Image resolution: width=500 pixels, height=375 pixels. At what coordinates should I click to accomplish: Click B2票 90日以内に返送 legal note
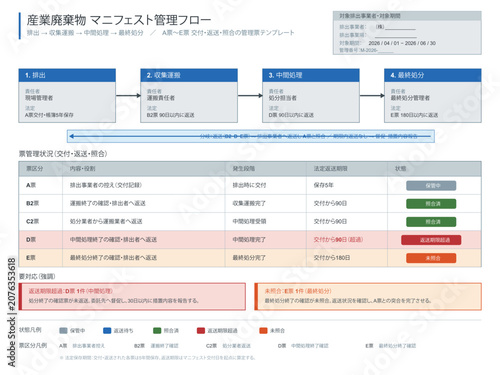click(171, 115)
